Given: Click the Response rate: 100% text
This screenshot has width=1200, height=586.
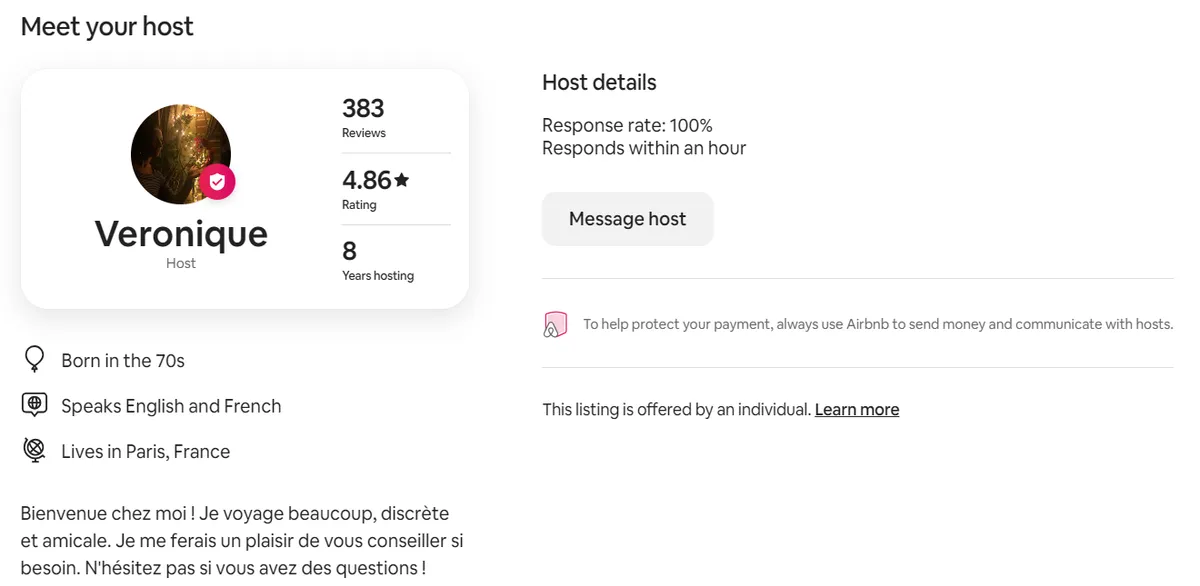Looking at the screenshot, I should [x=627, y=125].
